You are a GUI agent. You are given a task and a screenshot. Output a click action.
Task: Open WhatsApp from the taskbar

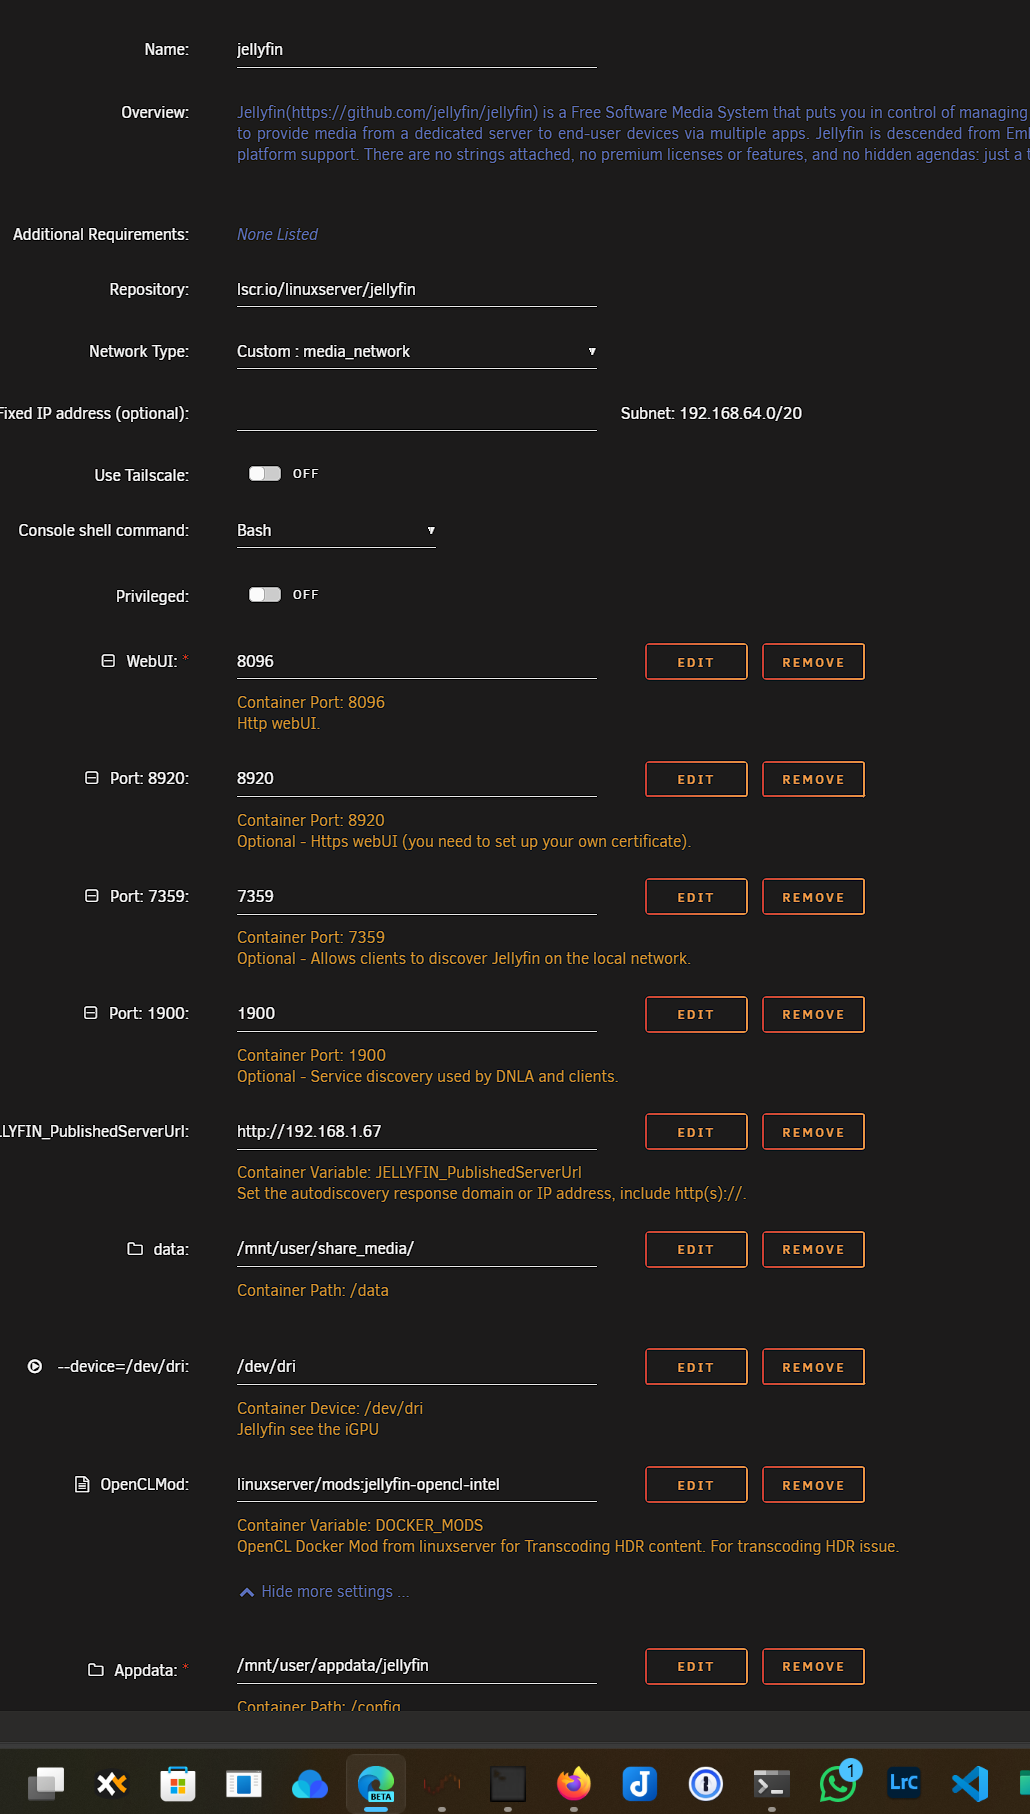[838, 1783]
